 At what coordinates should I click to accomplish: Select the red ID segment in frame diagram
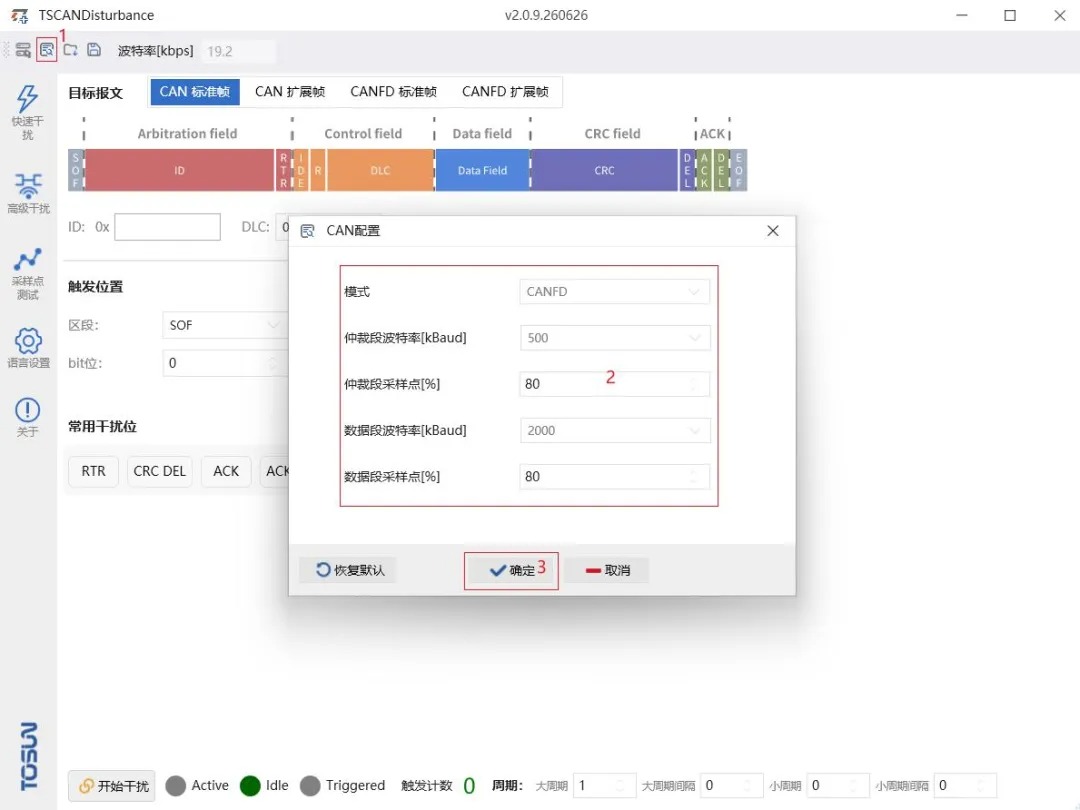pos(179,170)
